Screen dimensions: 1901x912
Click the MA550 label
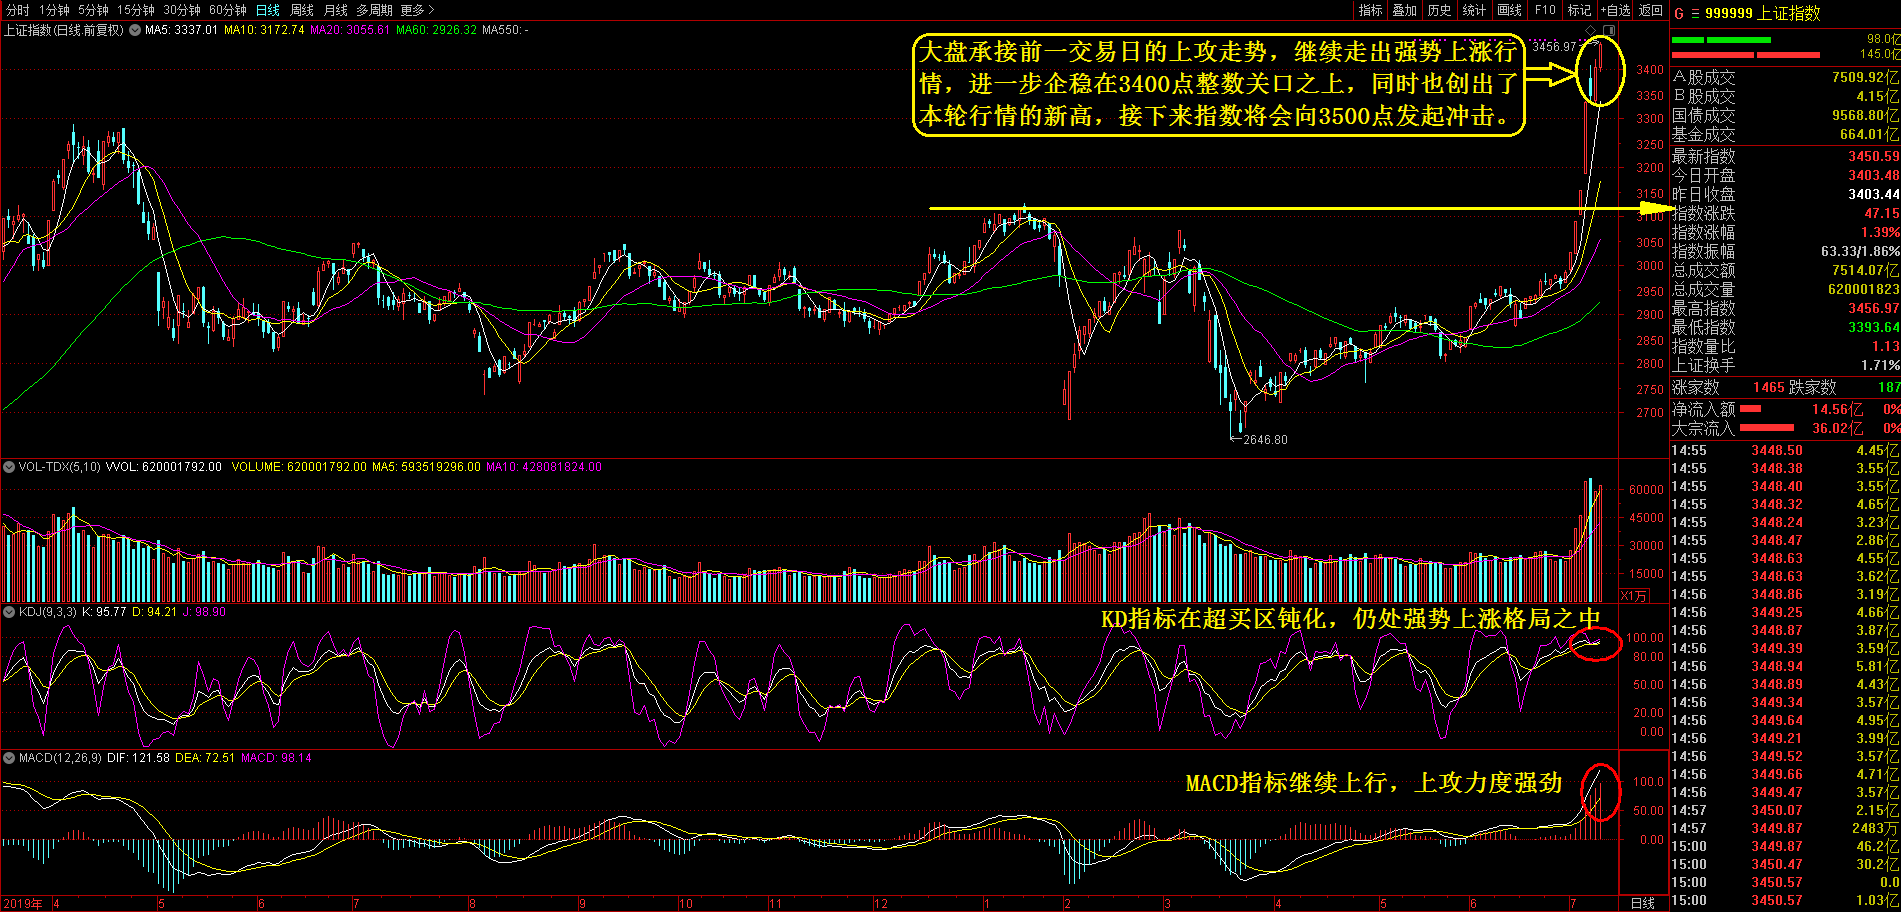[x=505, y=30]
